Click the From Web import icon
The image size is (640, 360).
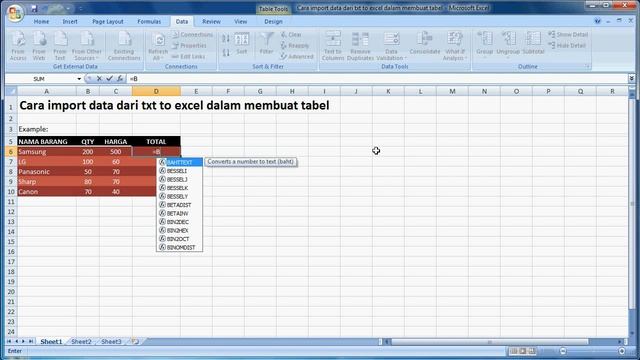pos(39,46)
